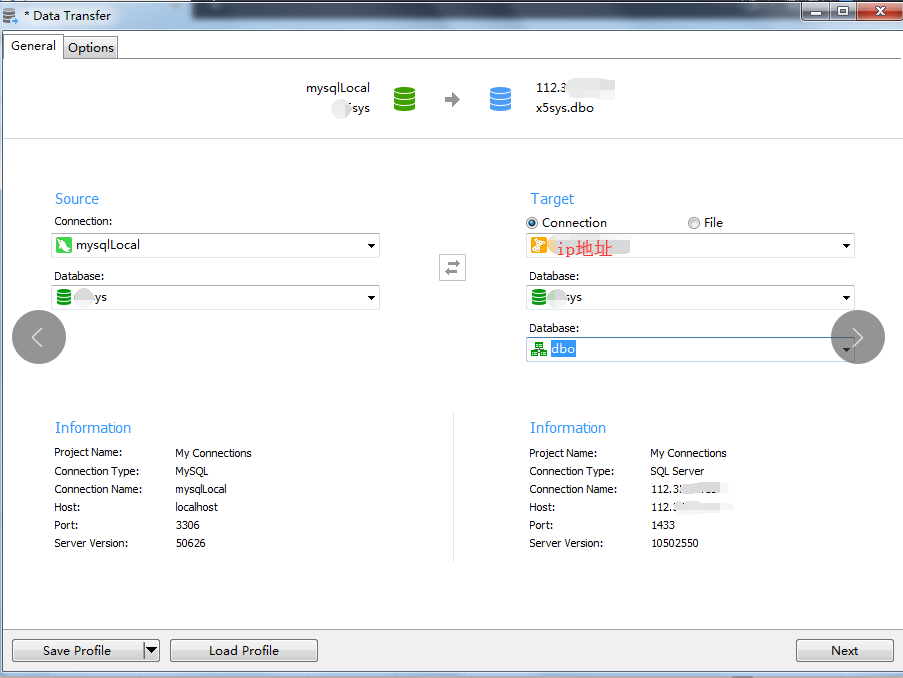Open the Target Connection dropdown
The height and width of the screenshot is (678, 903).
(x=847, y=246)
